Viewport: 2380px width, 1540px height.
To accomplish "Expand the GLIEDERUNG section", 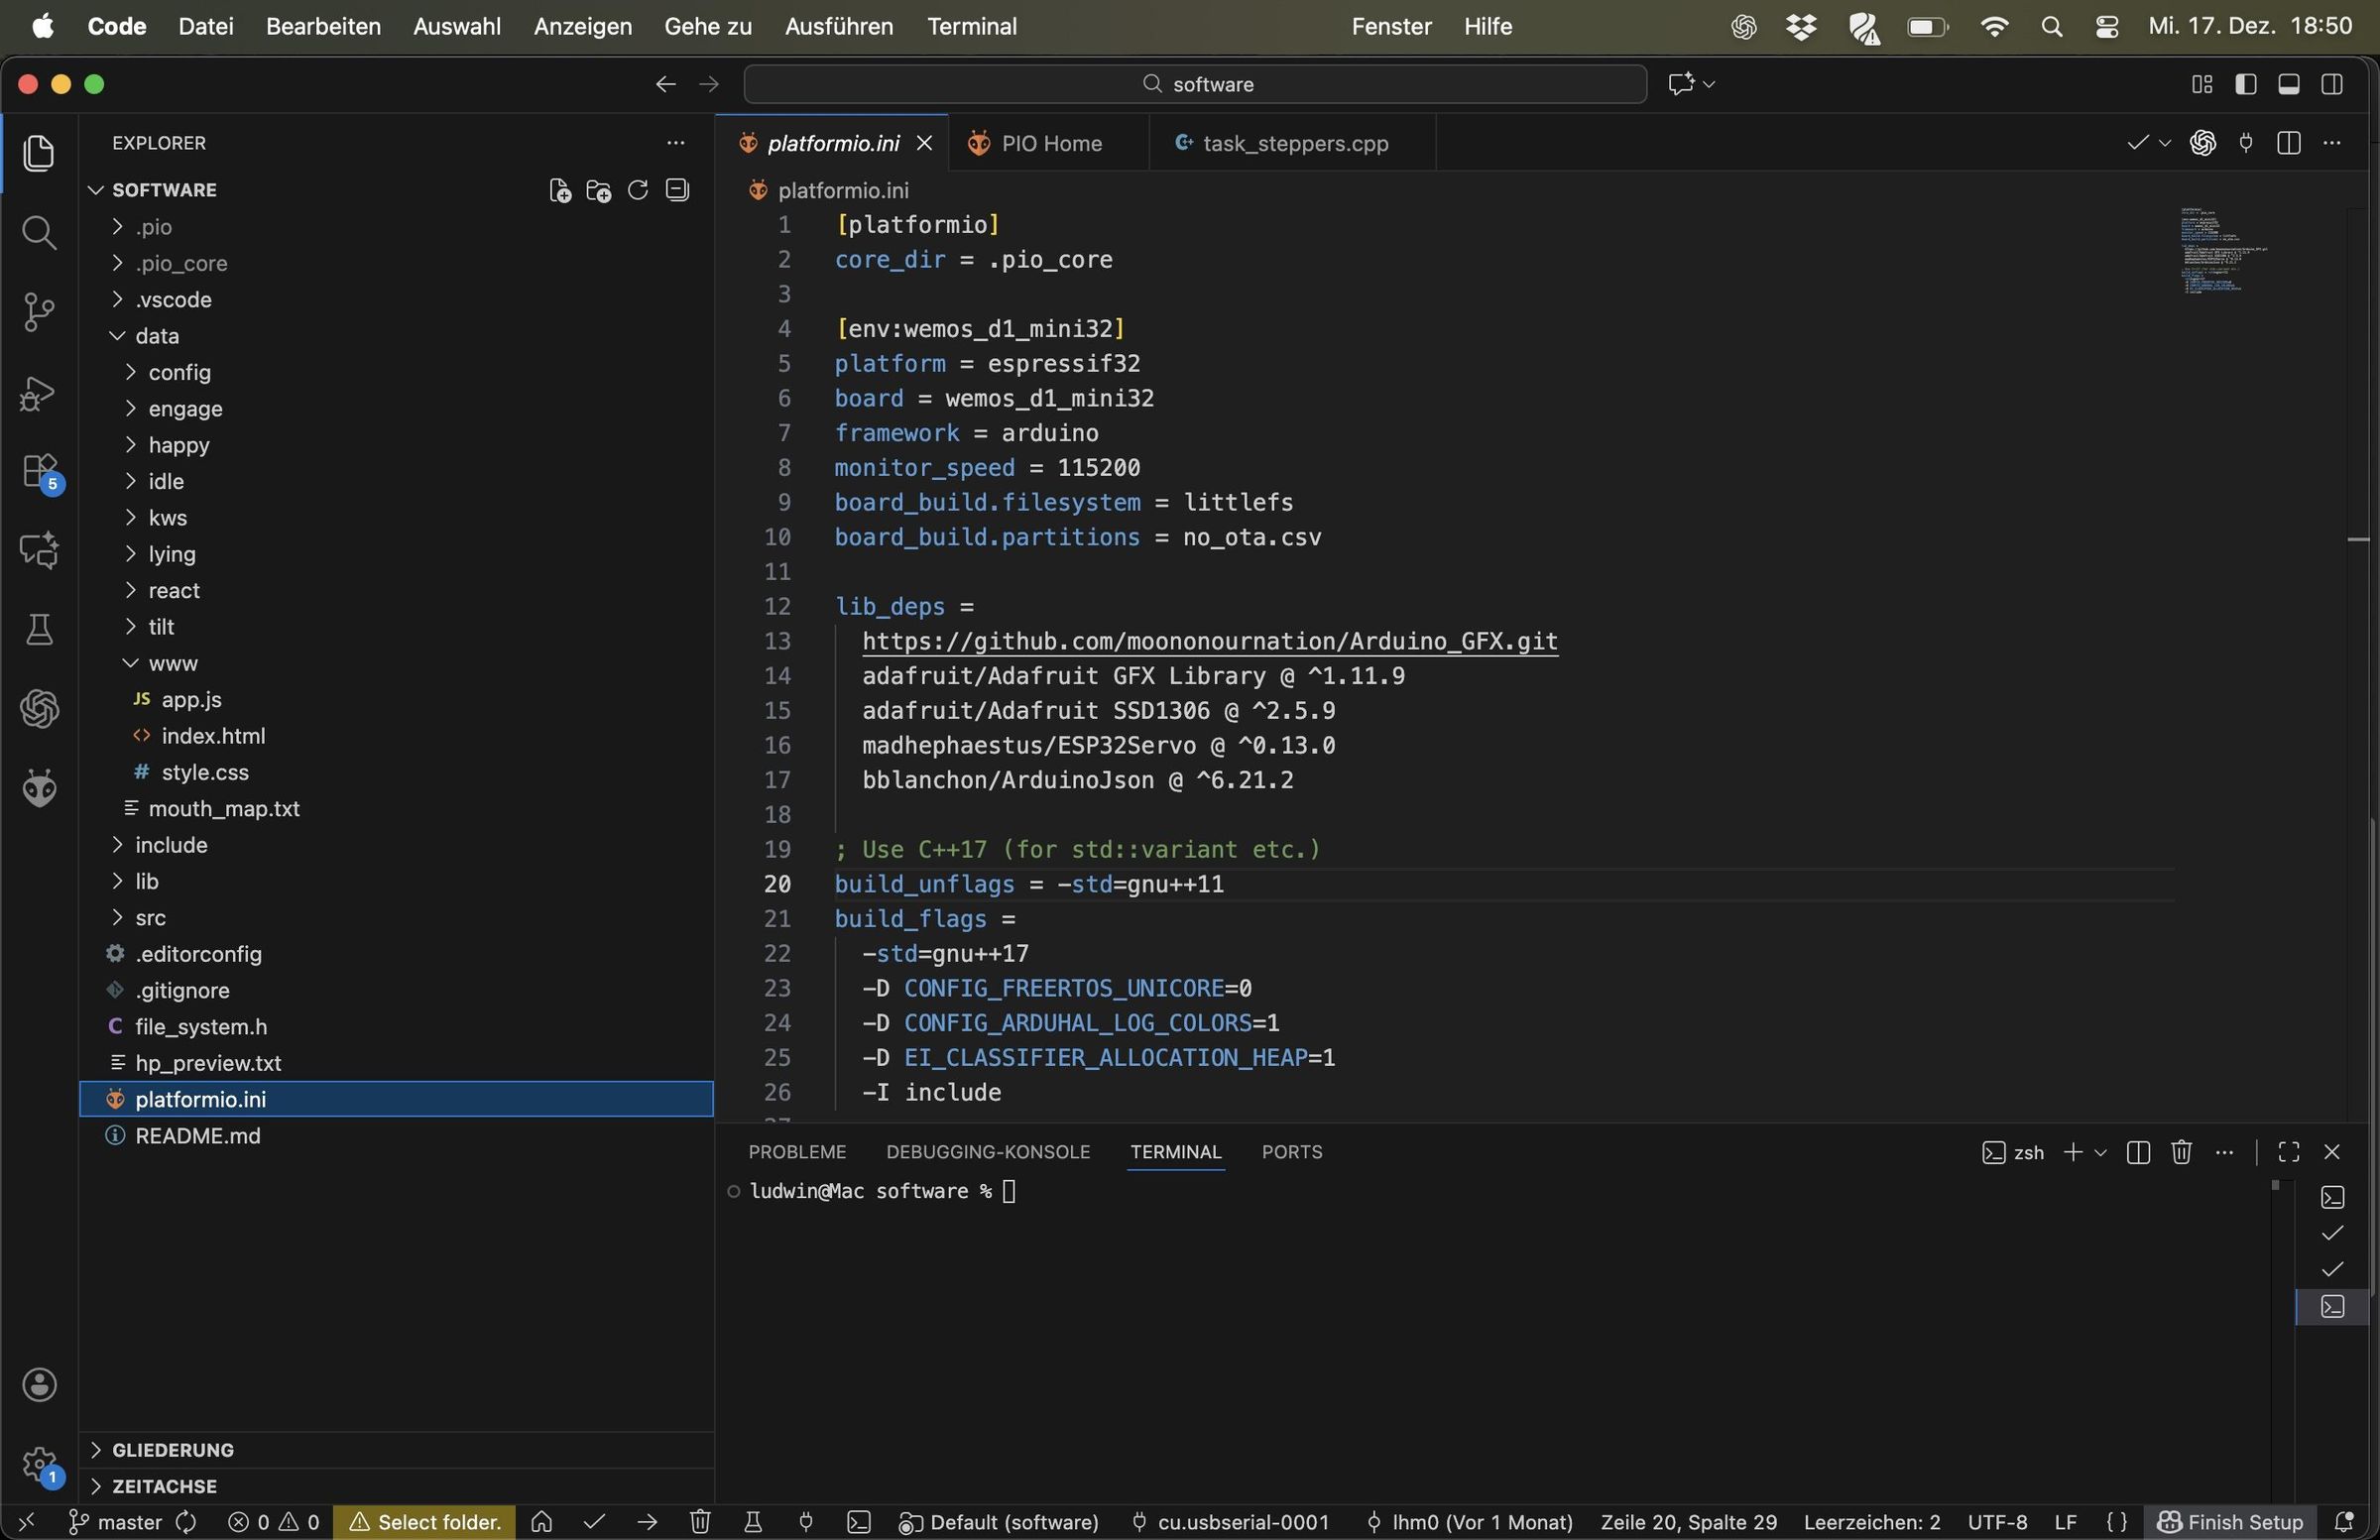I will (396, 1450).
